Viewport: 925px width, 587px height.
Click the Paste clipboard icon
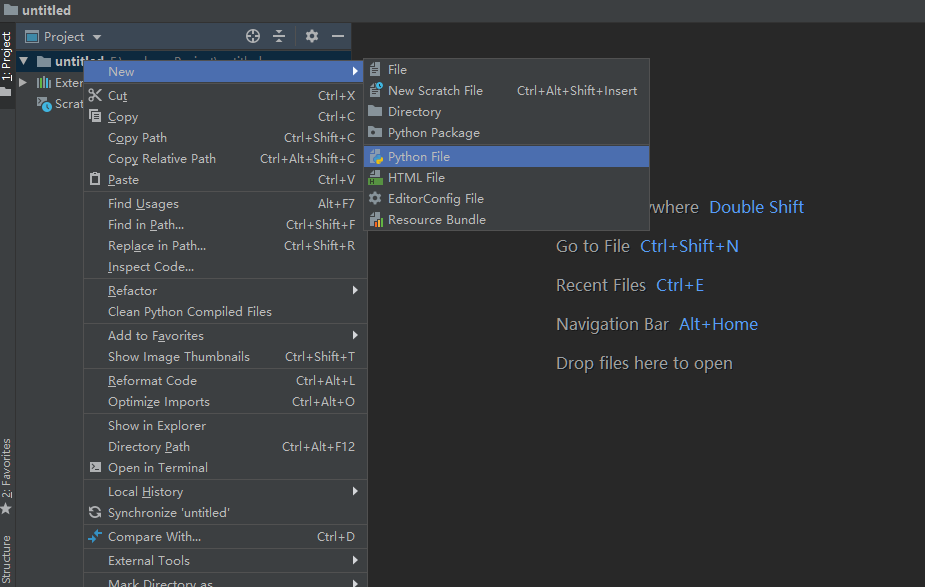click(95, 179)
